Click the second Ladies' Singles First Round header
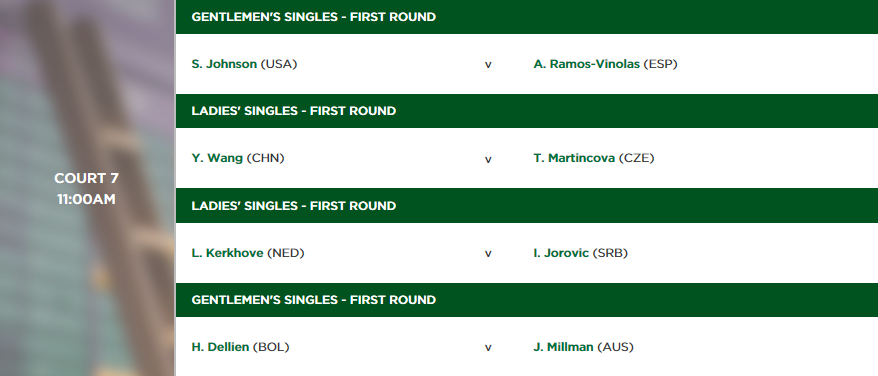Image resolution: width=878 pixels, height=376 pixels. point(526,206)
